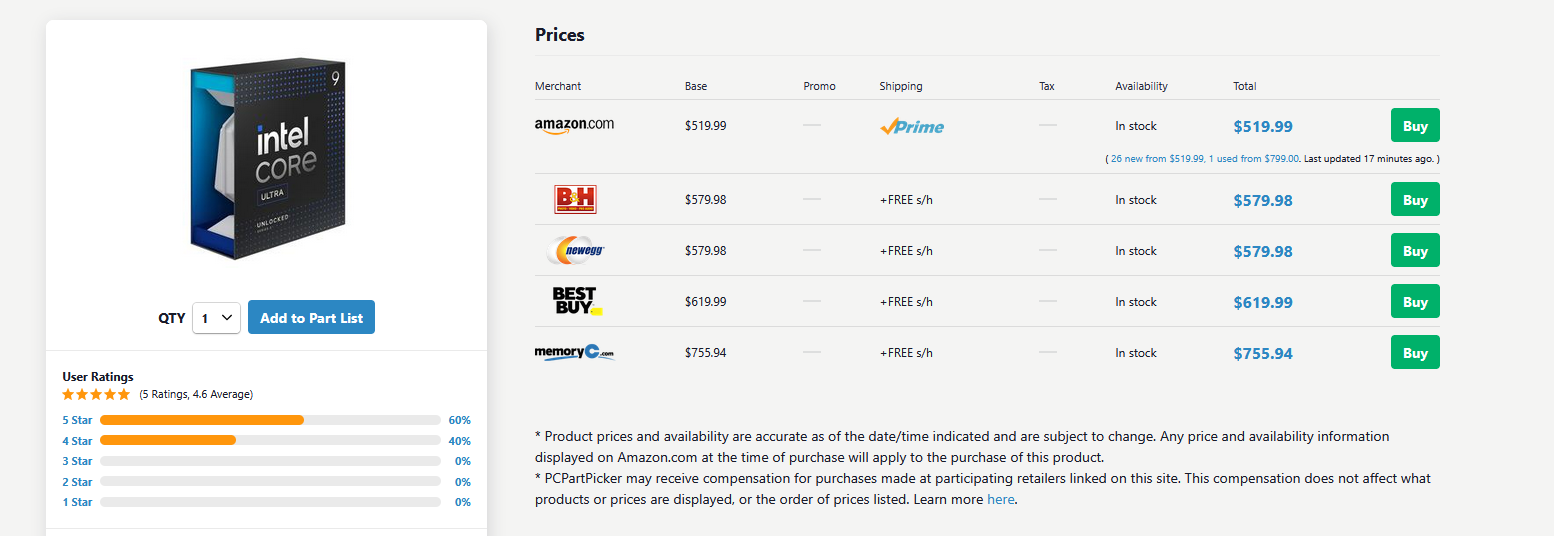Click the Best Buy logo
The height and width of the screenshot is (536, 1554).
(x=577, y=302)
